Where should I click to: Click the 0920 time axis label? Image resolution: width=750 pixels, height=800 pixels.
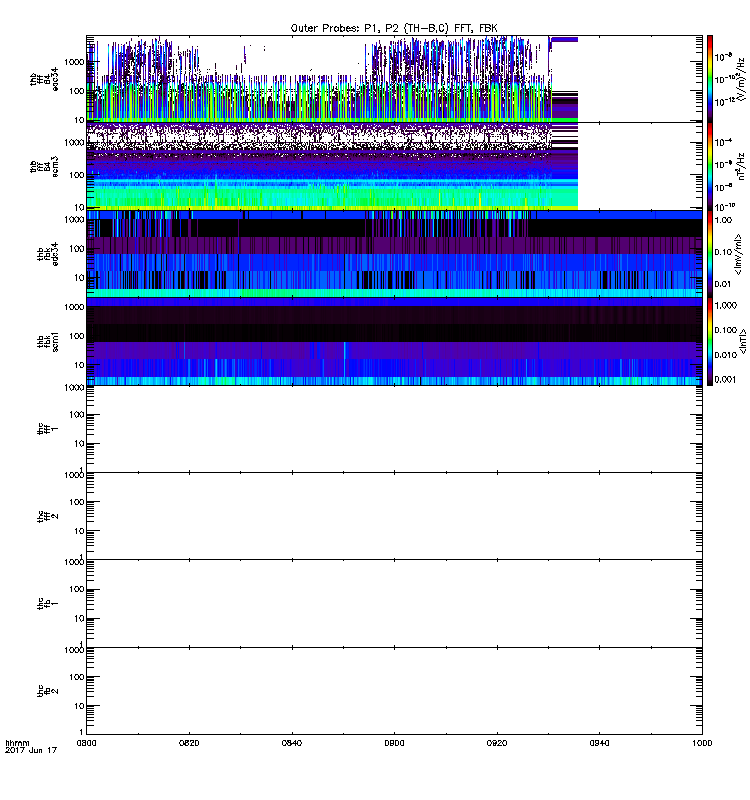pyautogui.click(x=497, y=743)
